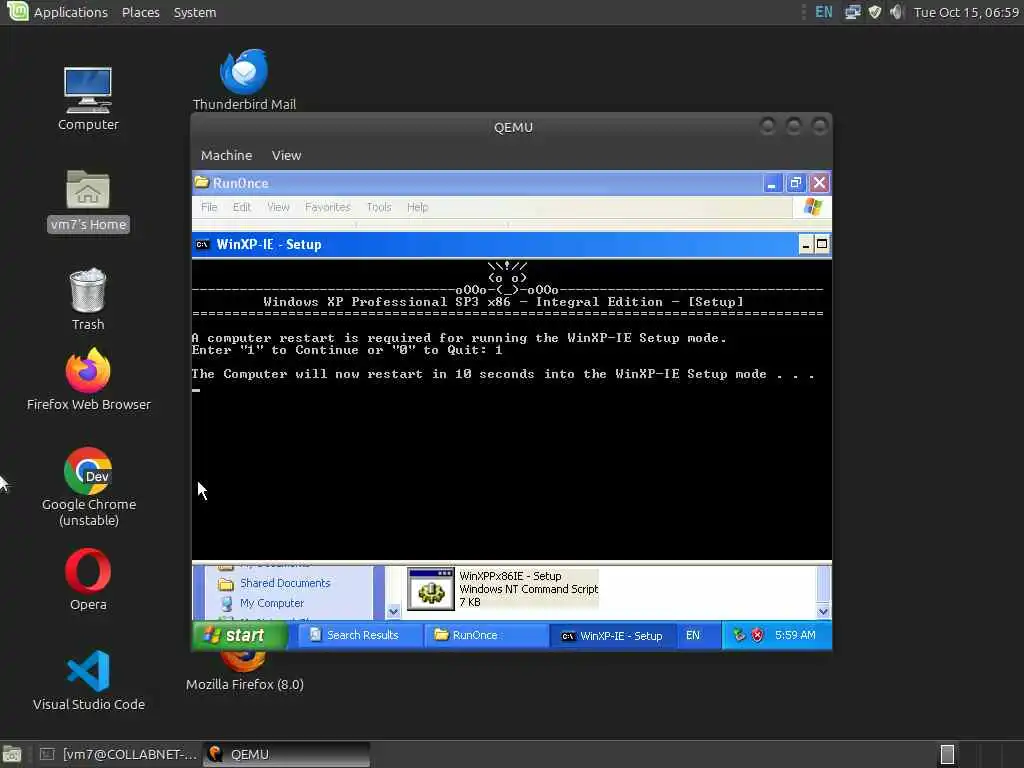Switch to RunOnce taskbar button

(485, 635)
